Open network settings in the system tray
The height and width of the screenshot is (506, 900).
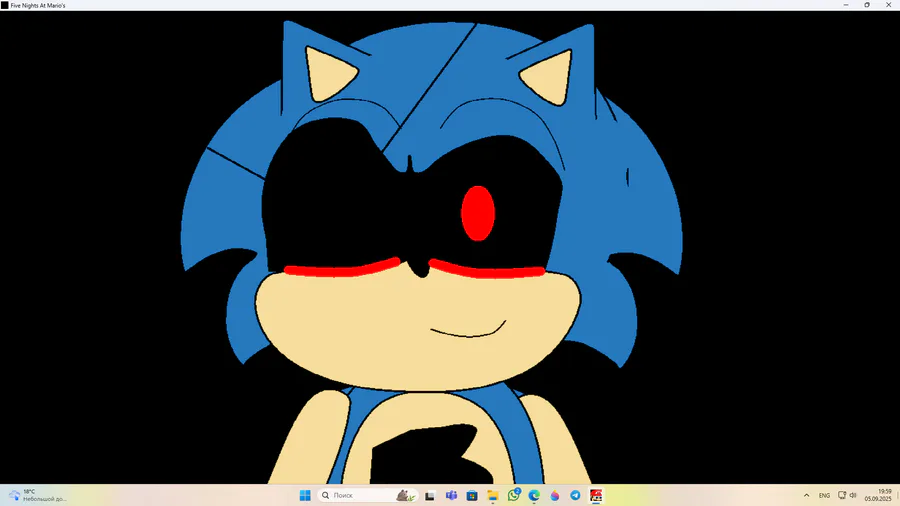tap(841, 495)
